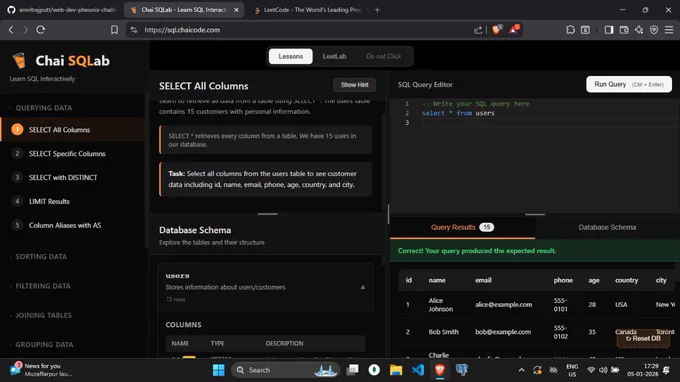Expand the GROUPING DATA section

click(44, 345)
